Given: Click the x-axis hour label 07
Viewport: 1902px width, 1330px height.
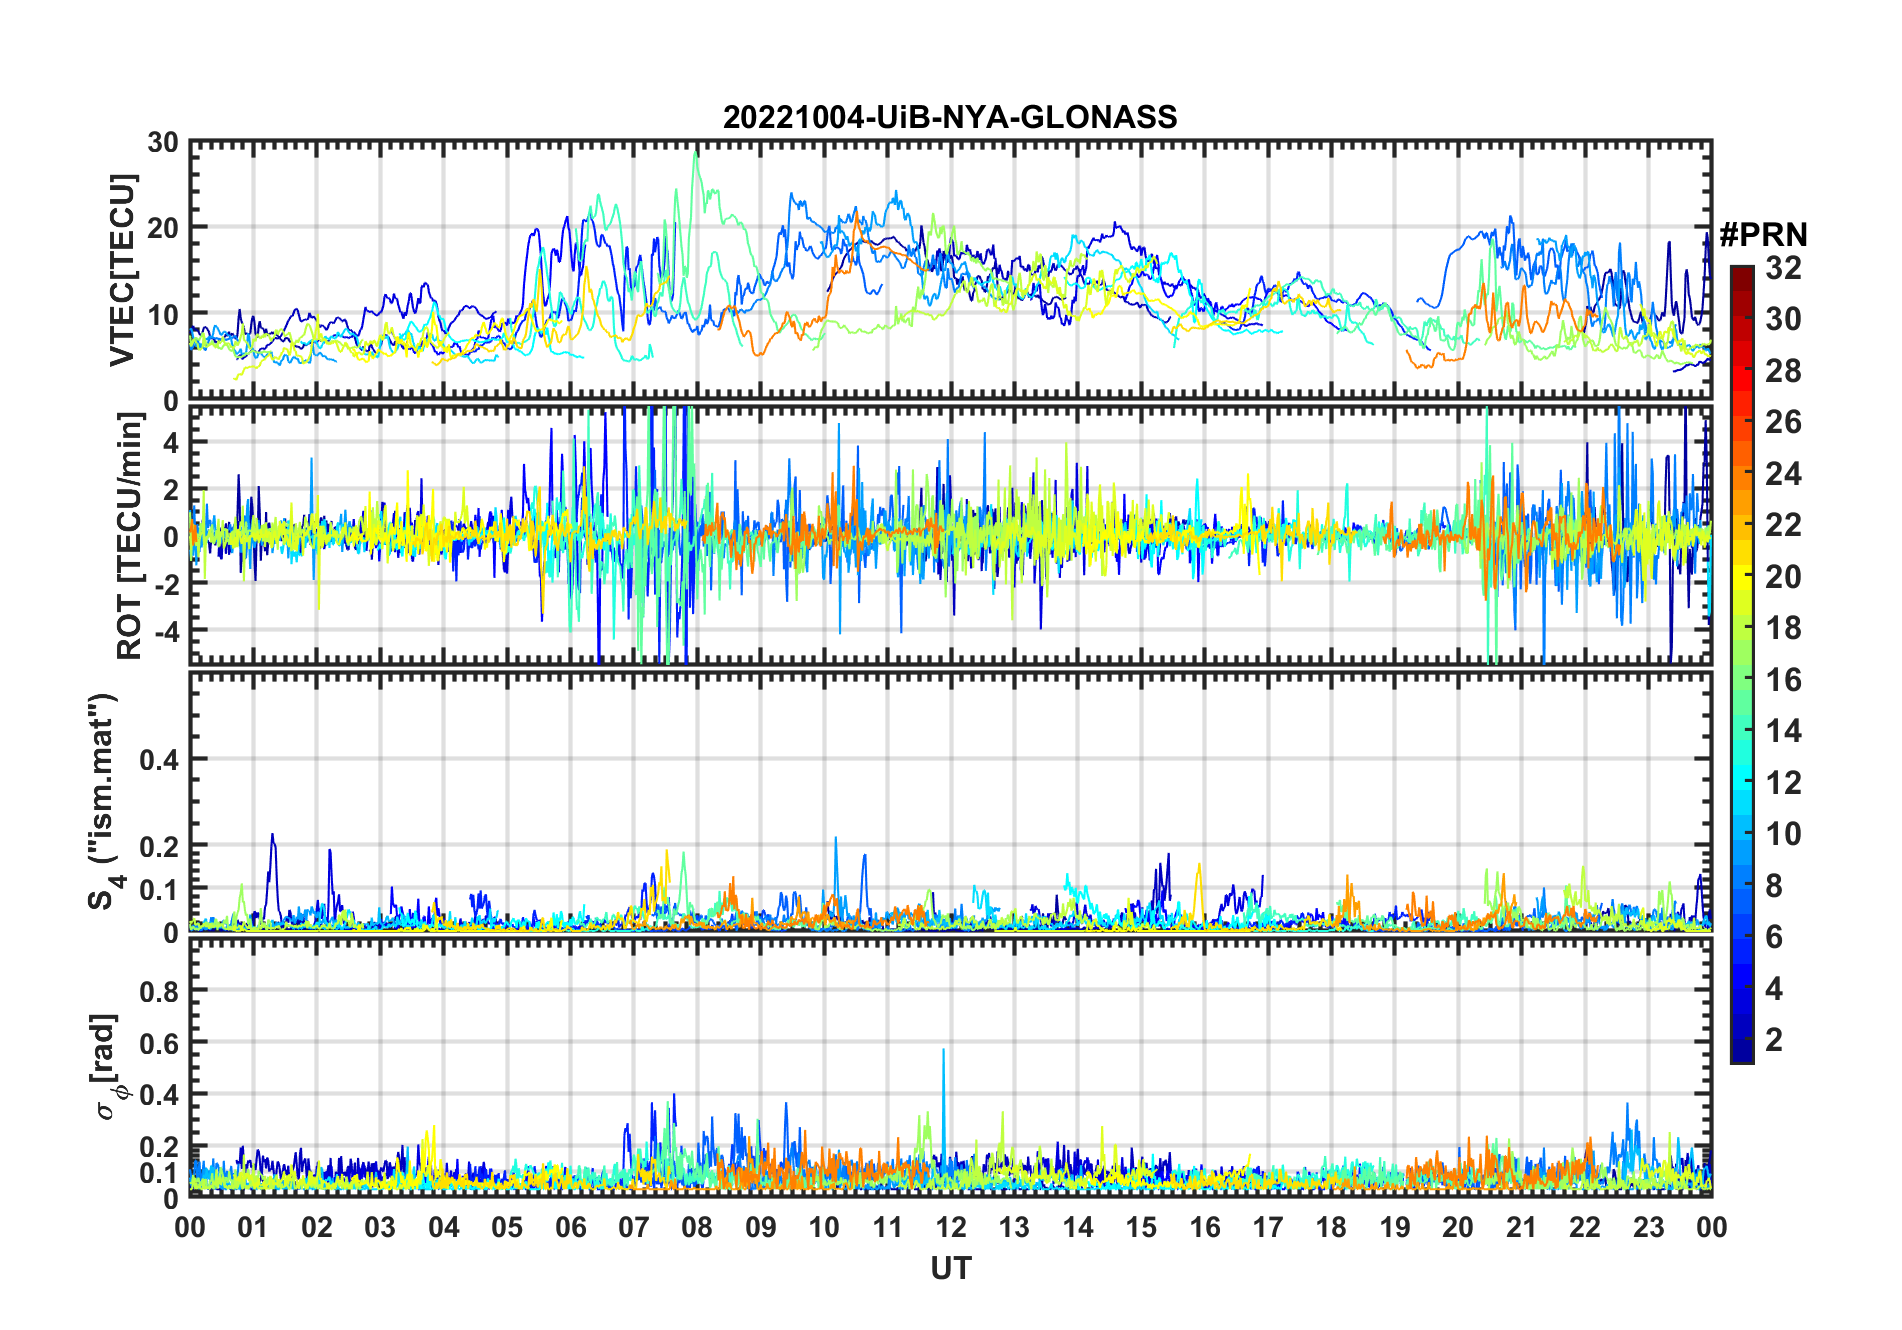Looking at the screenshot, I should [x=634, y=1227].
